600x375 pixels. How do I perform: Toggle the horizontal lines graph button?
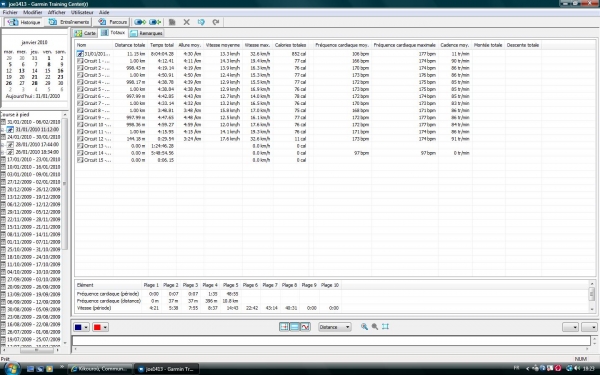[x=295, y=327]
